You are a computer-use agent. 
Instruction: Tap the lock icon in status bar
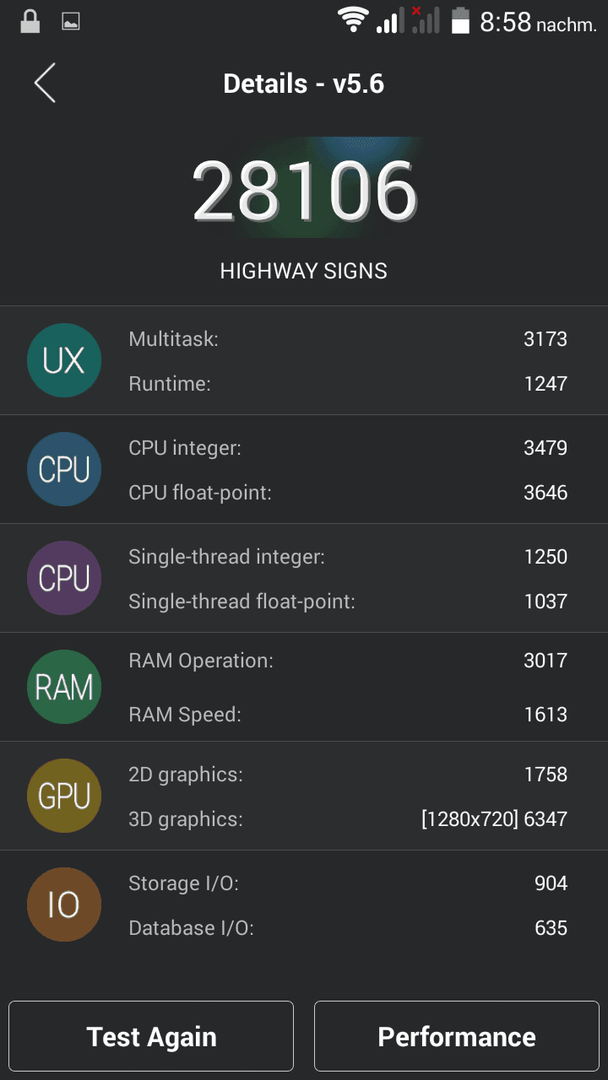tap(30, 21)
